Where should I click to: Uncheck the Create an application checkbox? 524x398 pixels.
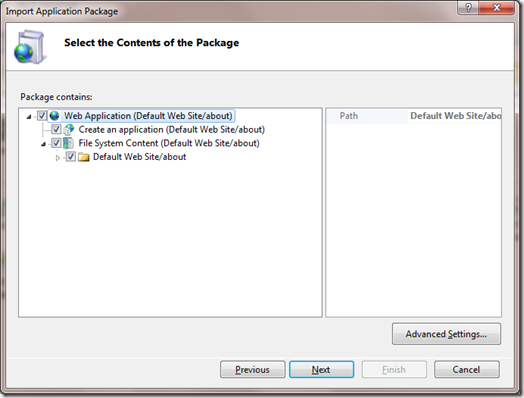56,129
